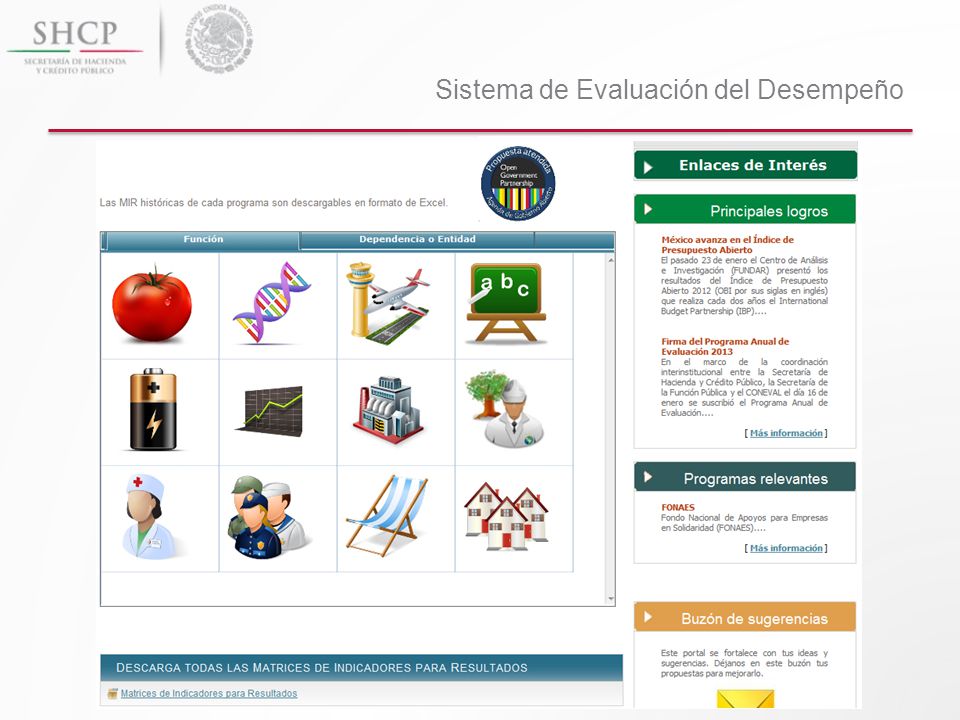This screenshot has width=960, height=720.
Task: Open Firma del Programa Anual de Evaluación 2013
Action: (725, 347)
